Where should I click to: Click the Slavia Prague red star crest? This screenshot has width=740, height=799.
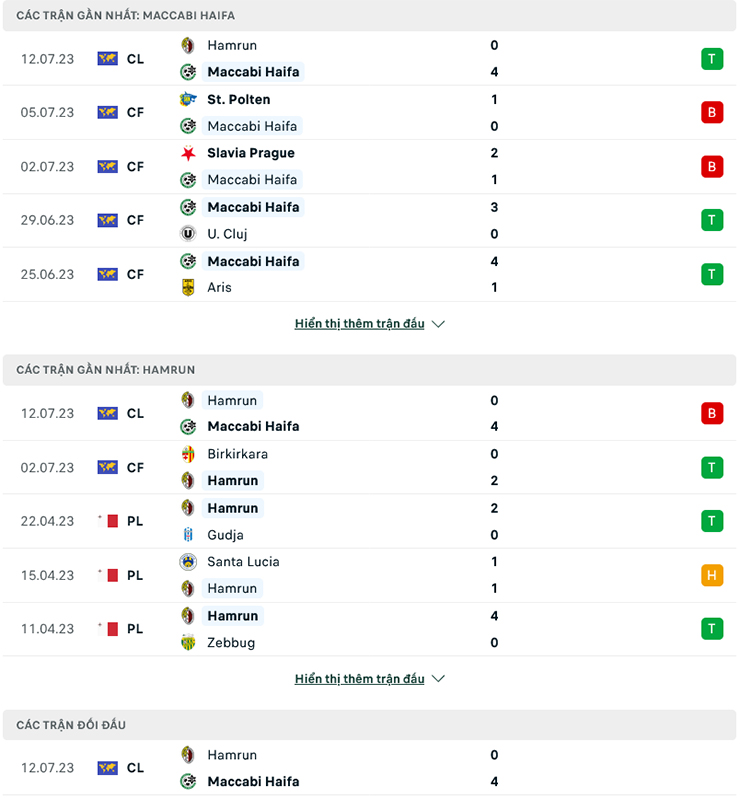(x=188, y=153)
